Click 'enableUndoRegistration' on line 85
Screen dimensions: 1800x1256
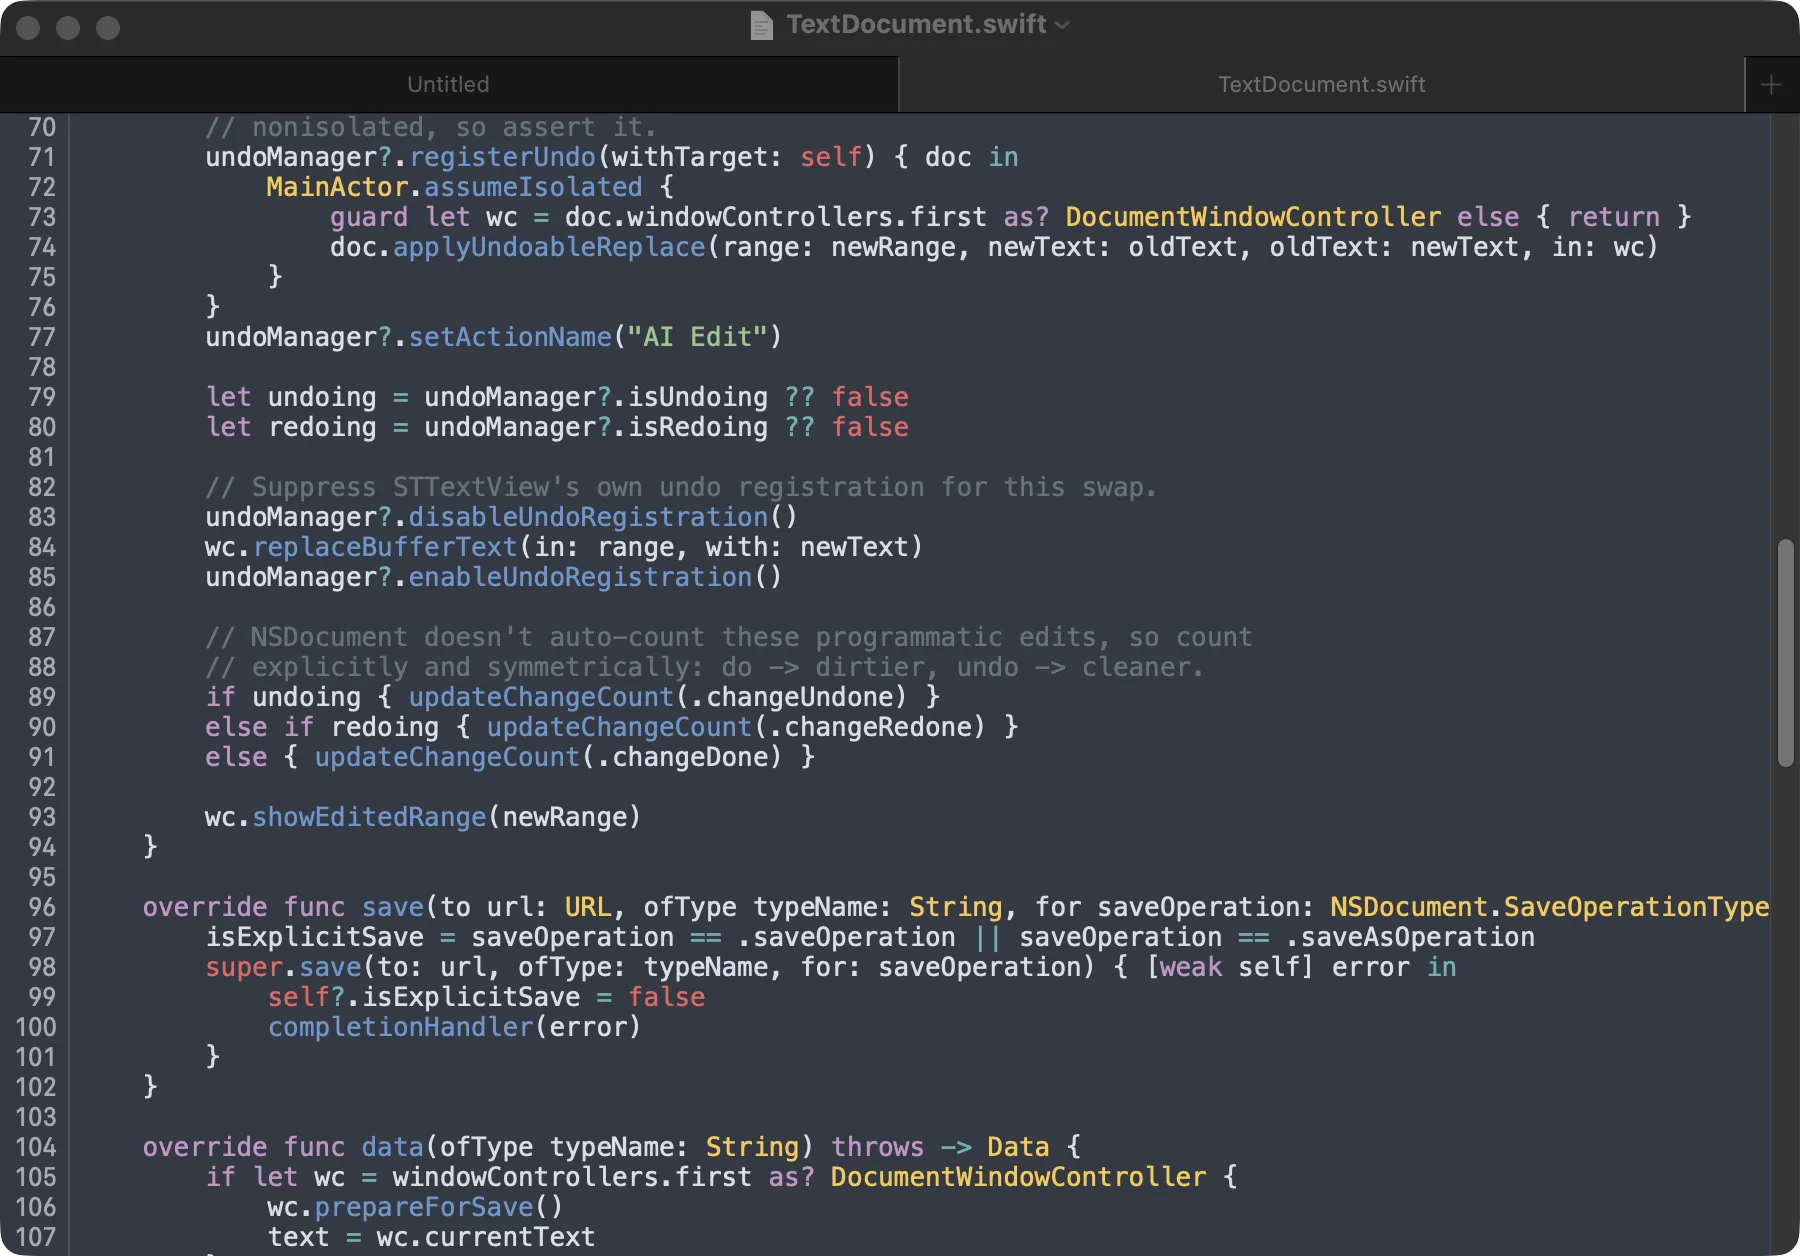[x=580, y=577]
